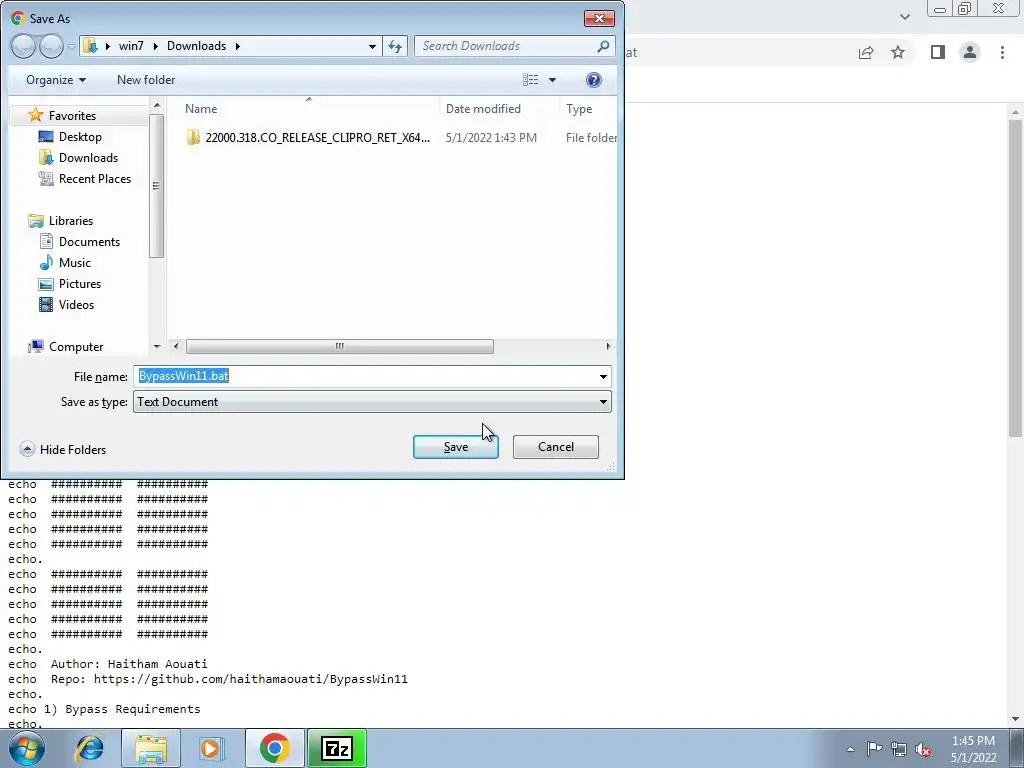This screenshot has width=1024, height=768.
Task: Click horizontal scrollbar thumb in file list
Action: [340, 346]
